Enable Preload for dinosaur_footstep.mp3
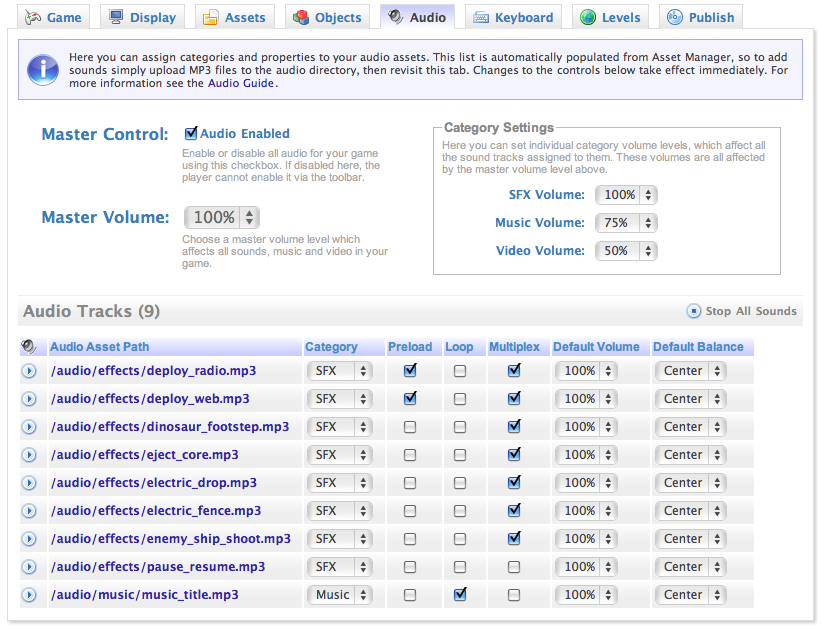 [410, 427]
